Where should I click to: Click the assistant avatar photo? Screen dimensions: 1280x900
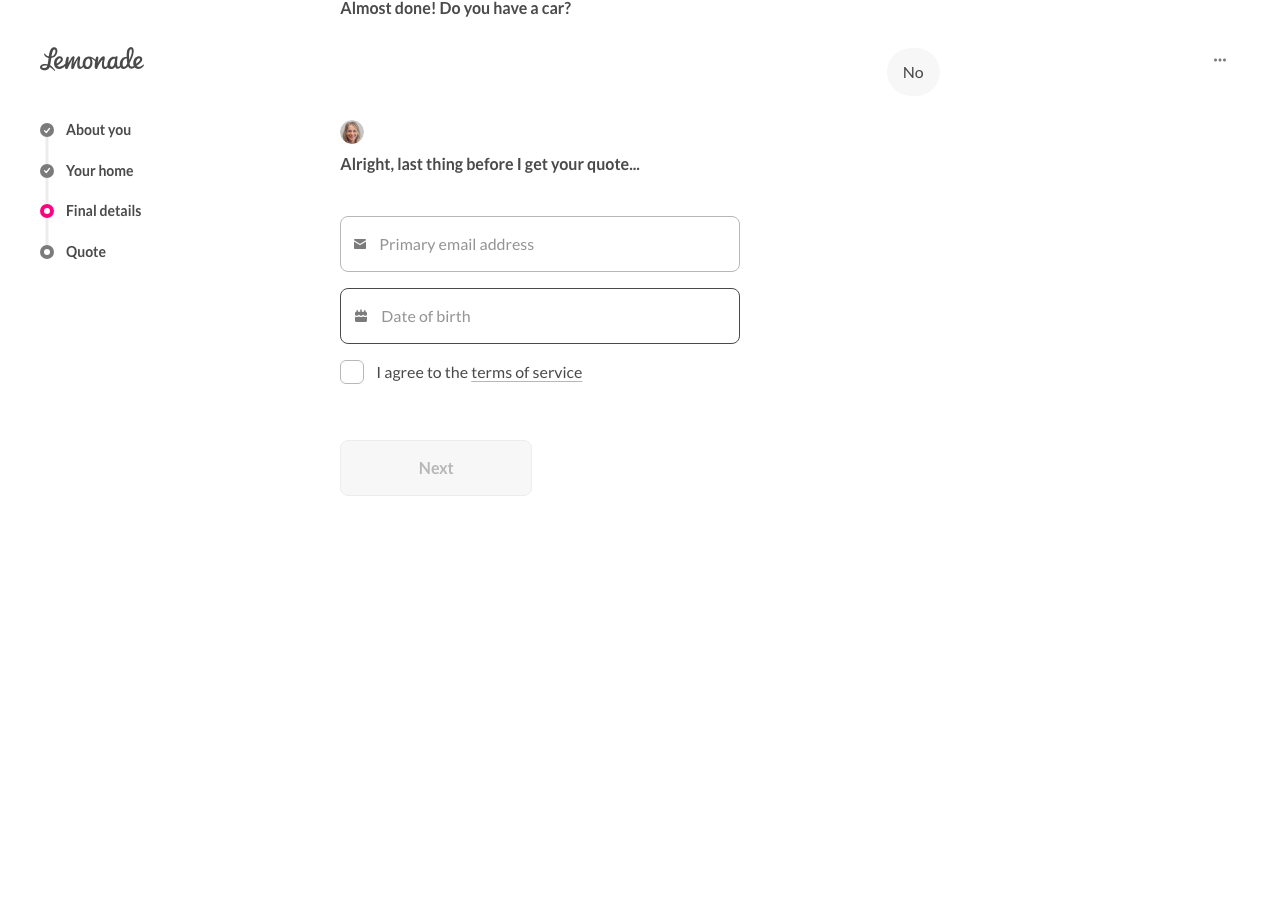point(352,132)
